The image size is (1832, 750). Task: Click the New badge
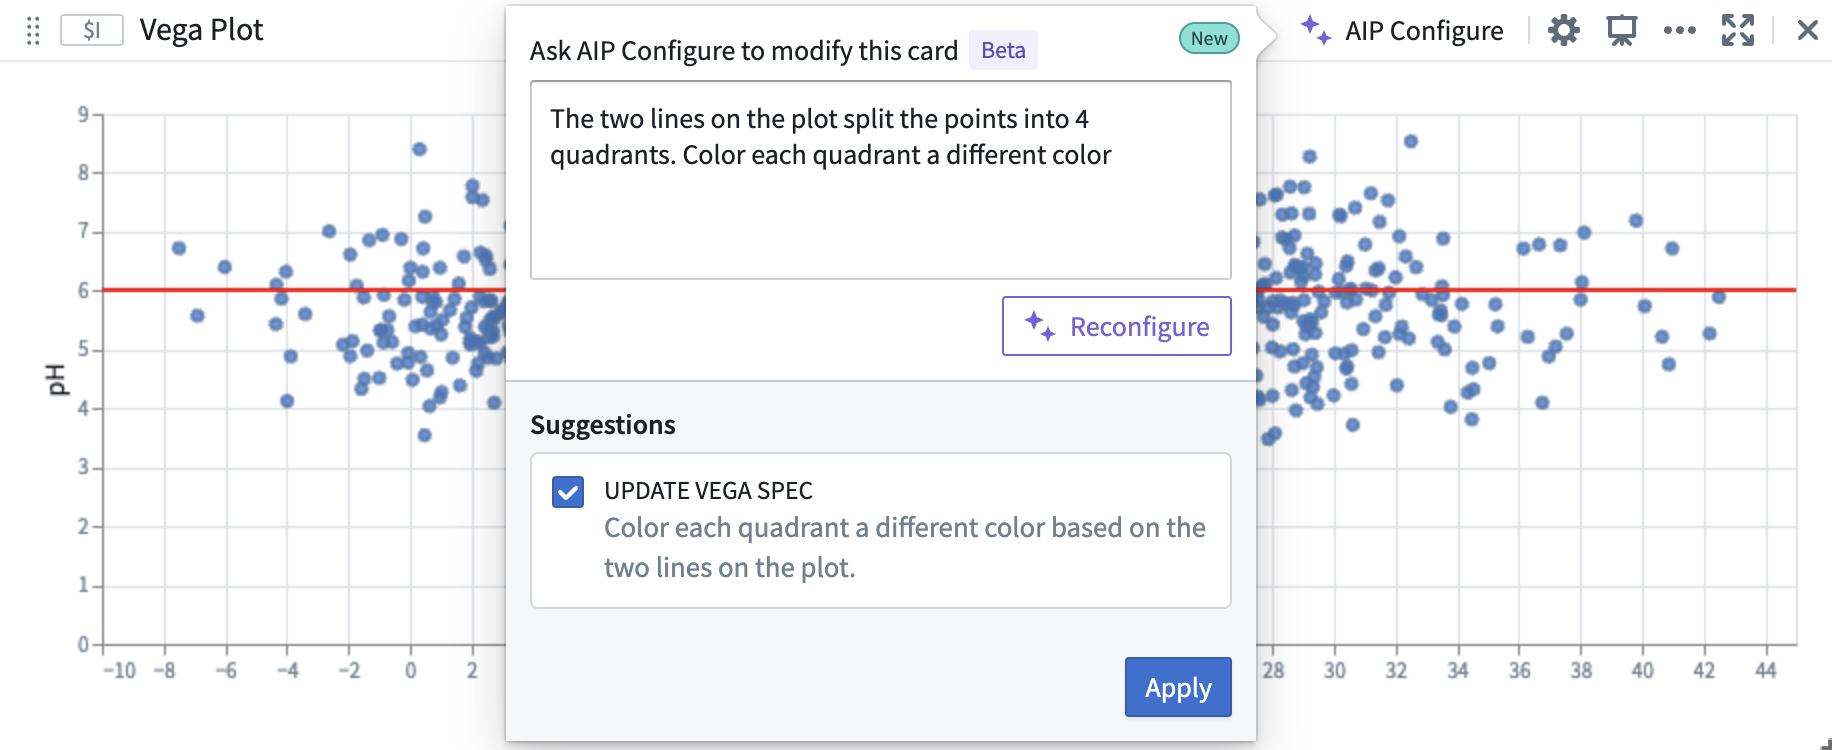point(1209,38)
